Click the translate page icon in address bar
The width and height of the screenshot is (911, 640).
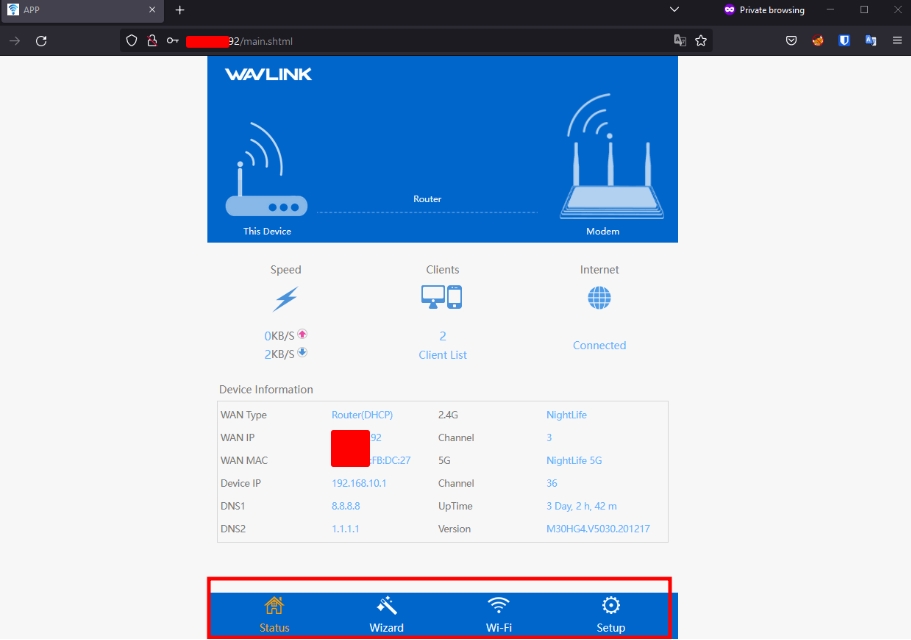pos(680,41)
